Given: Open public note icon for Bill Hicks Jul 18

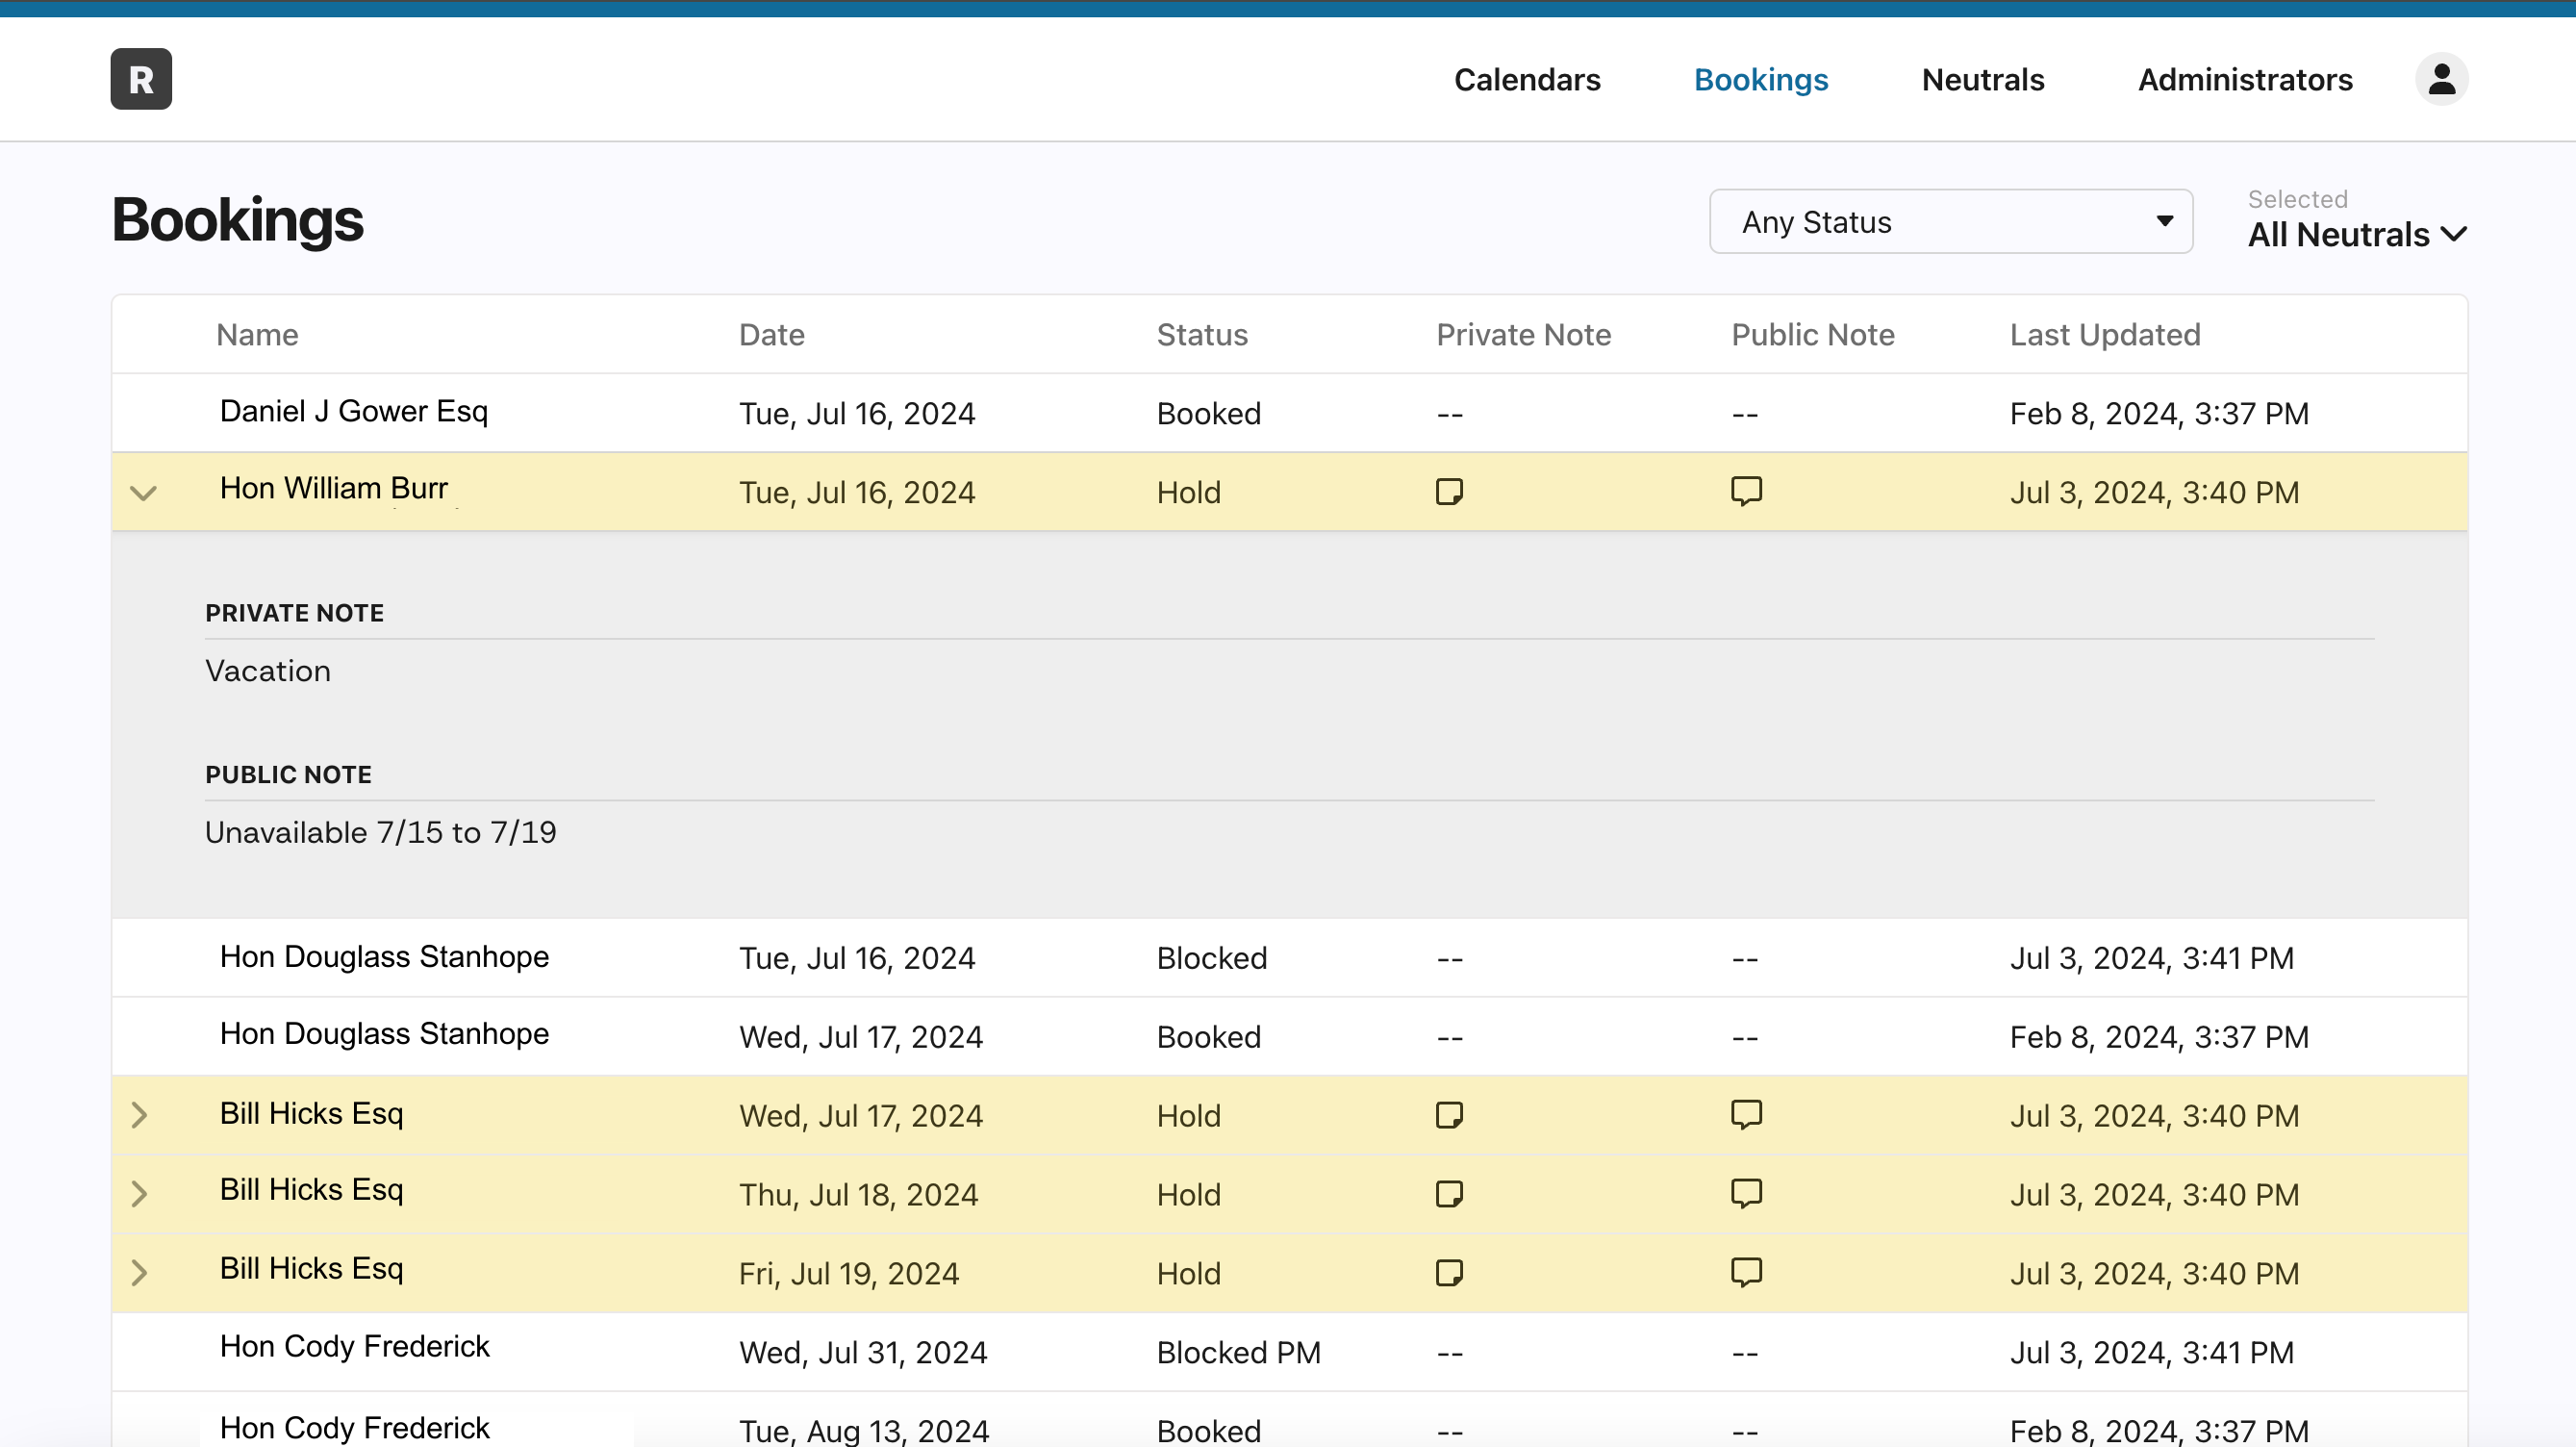Looking at the screenshot, I should click(1746, 1193).
